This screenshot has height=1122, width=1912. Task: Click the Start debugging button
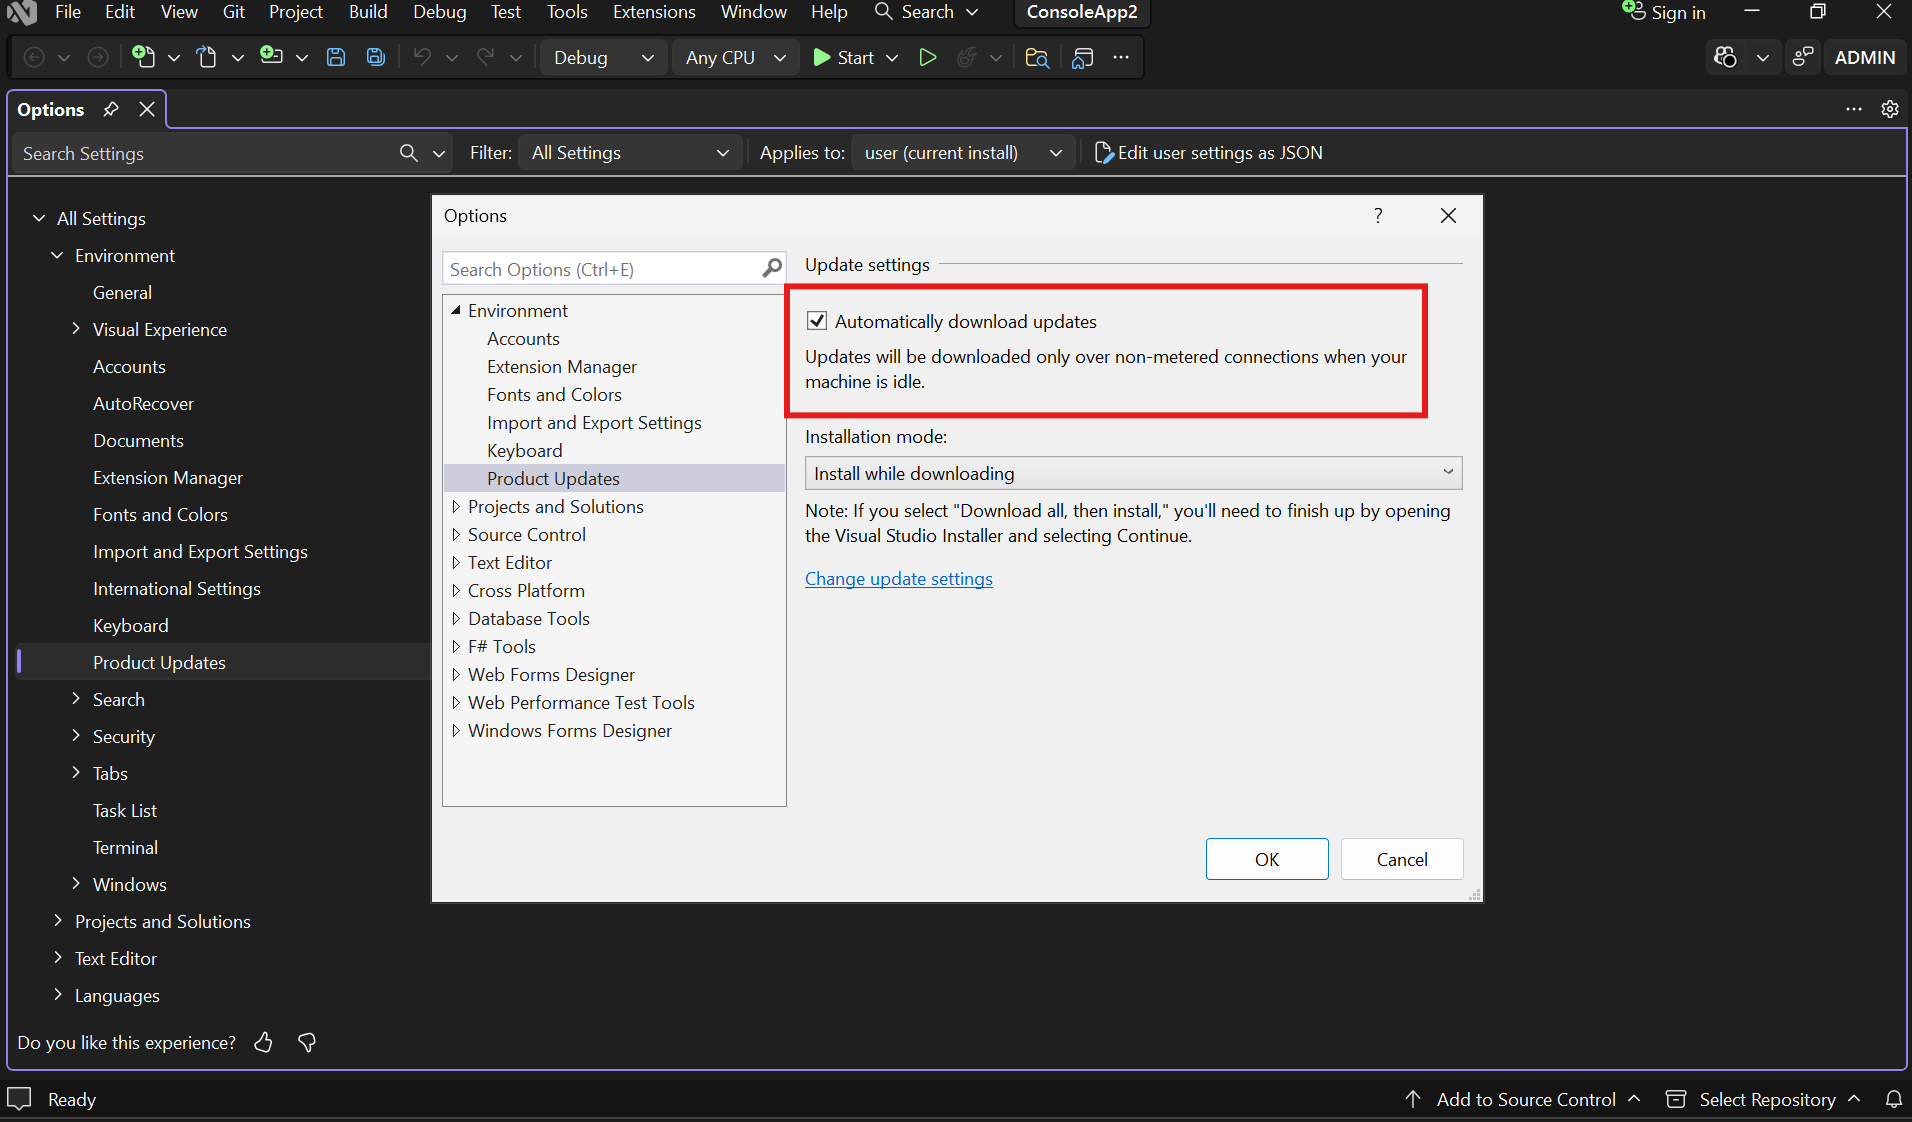pos(845,58)
